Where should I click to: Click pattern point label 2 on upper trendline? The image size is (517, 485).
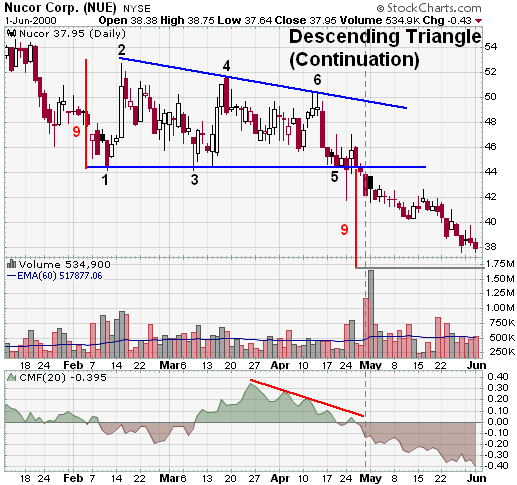[x=122, y=50]
